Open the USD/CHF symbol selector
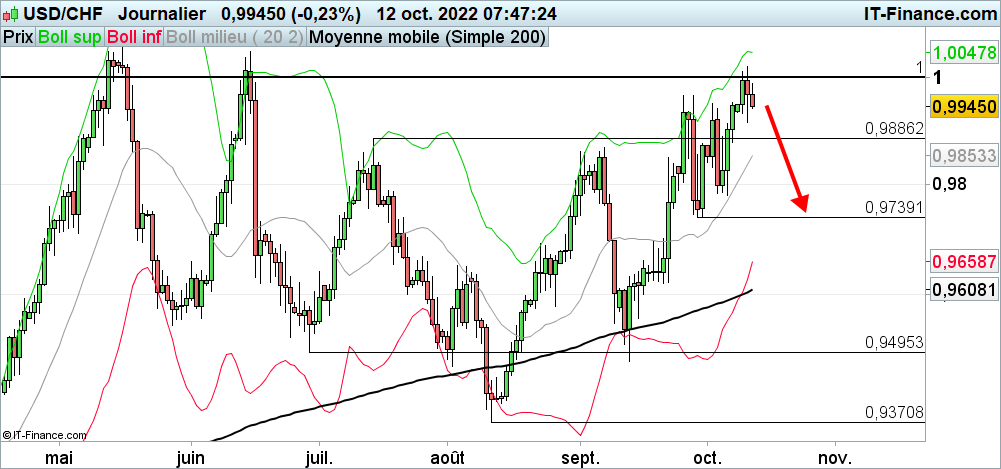Viewport: 1001px width, 469px height. [52, 14]
